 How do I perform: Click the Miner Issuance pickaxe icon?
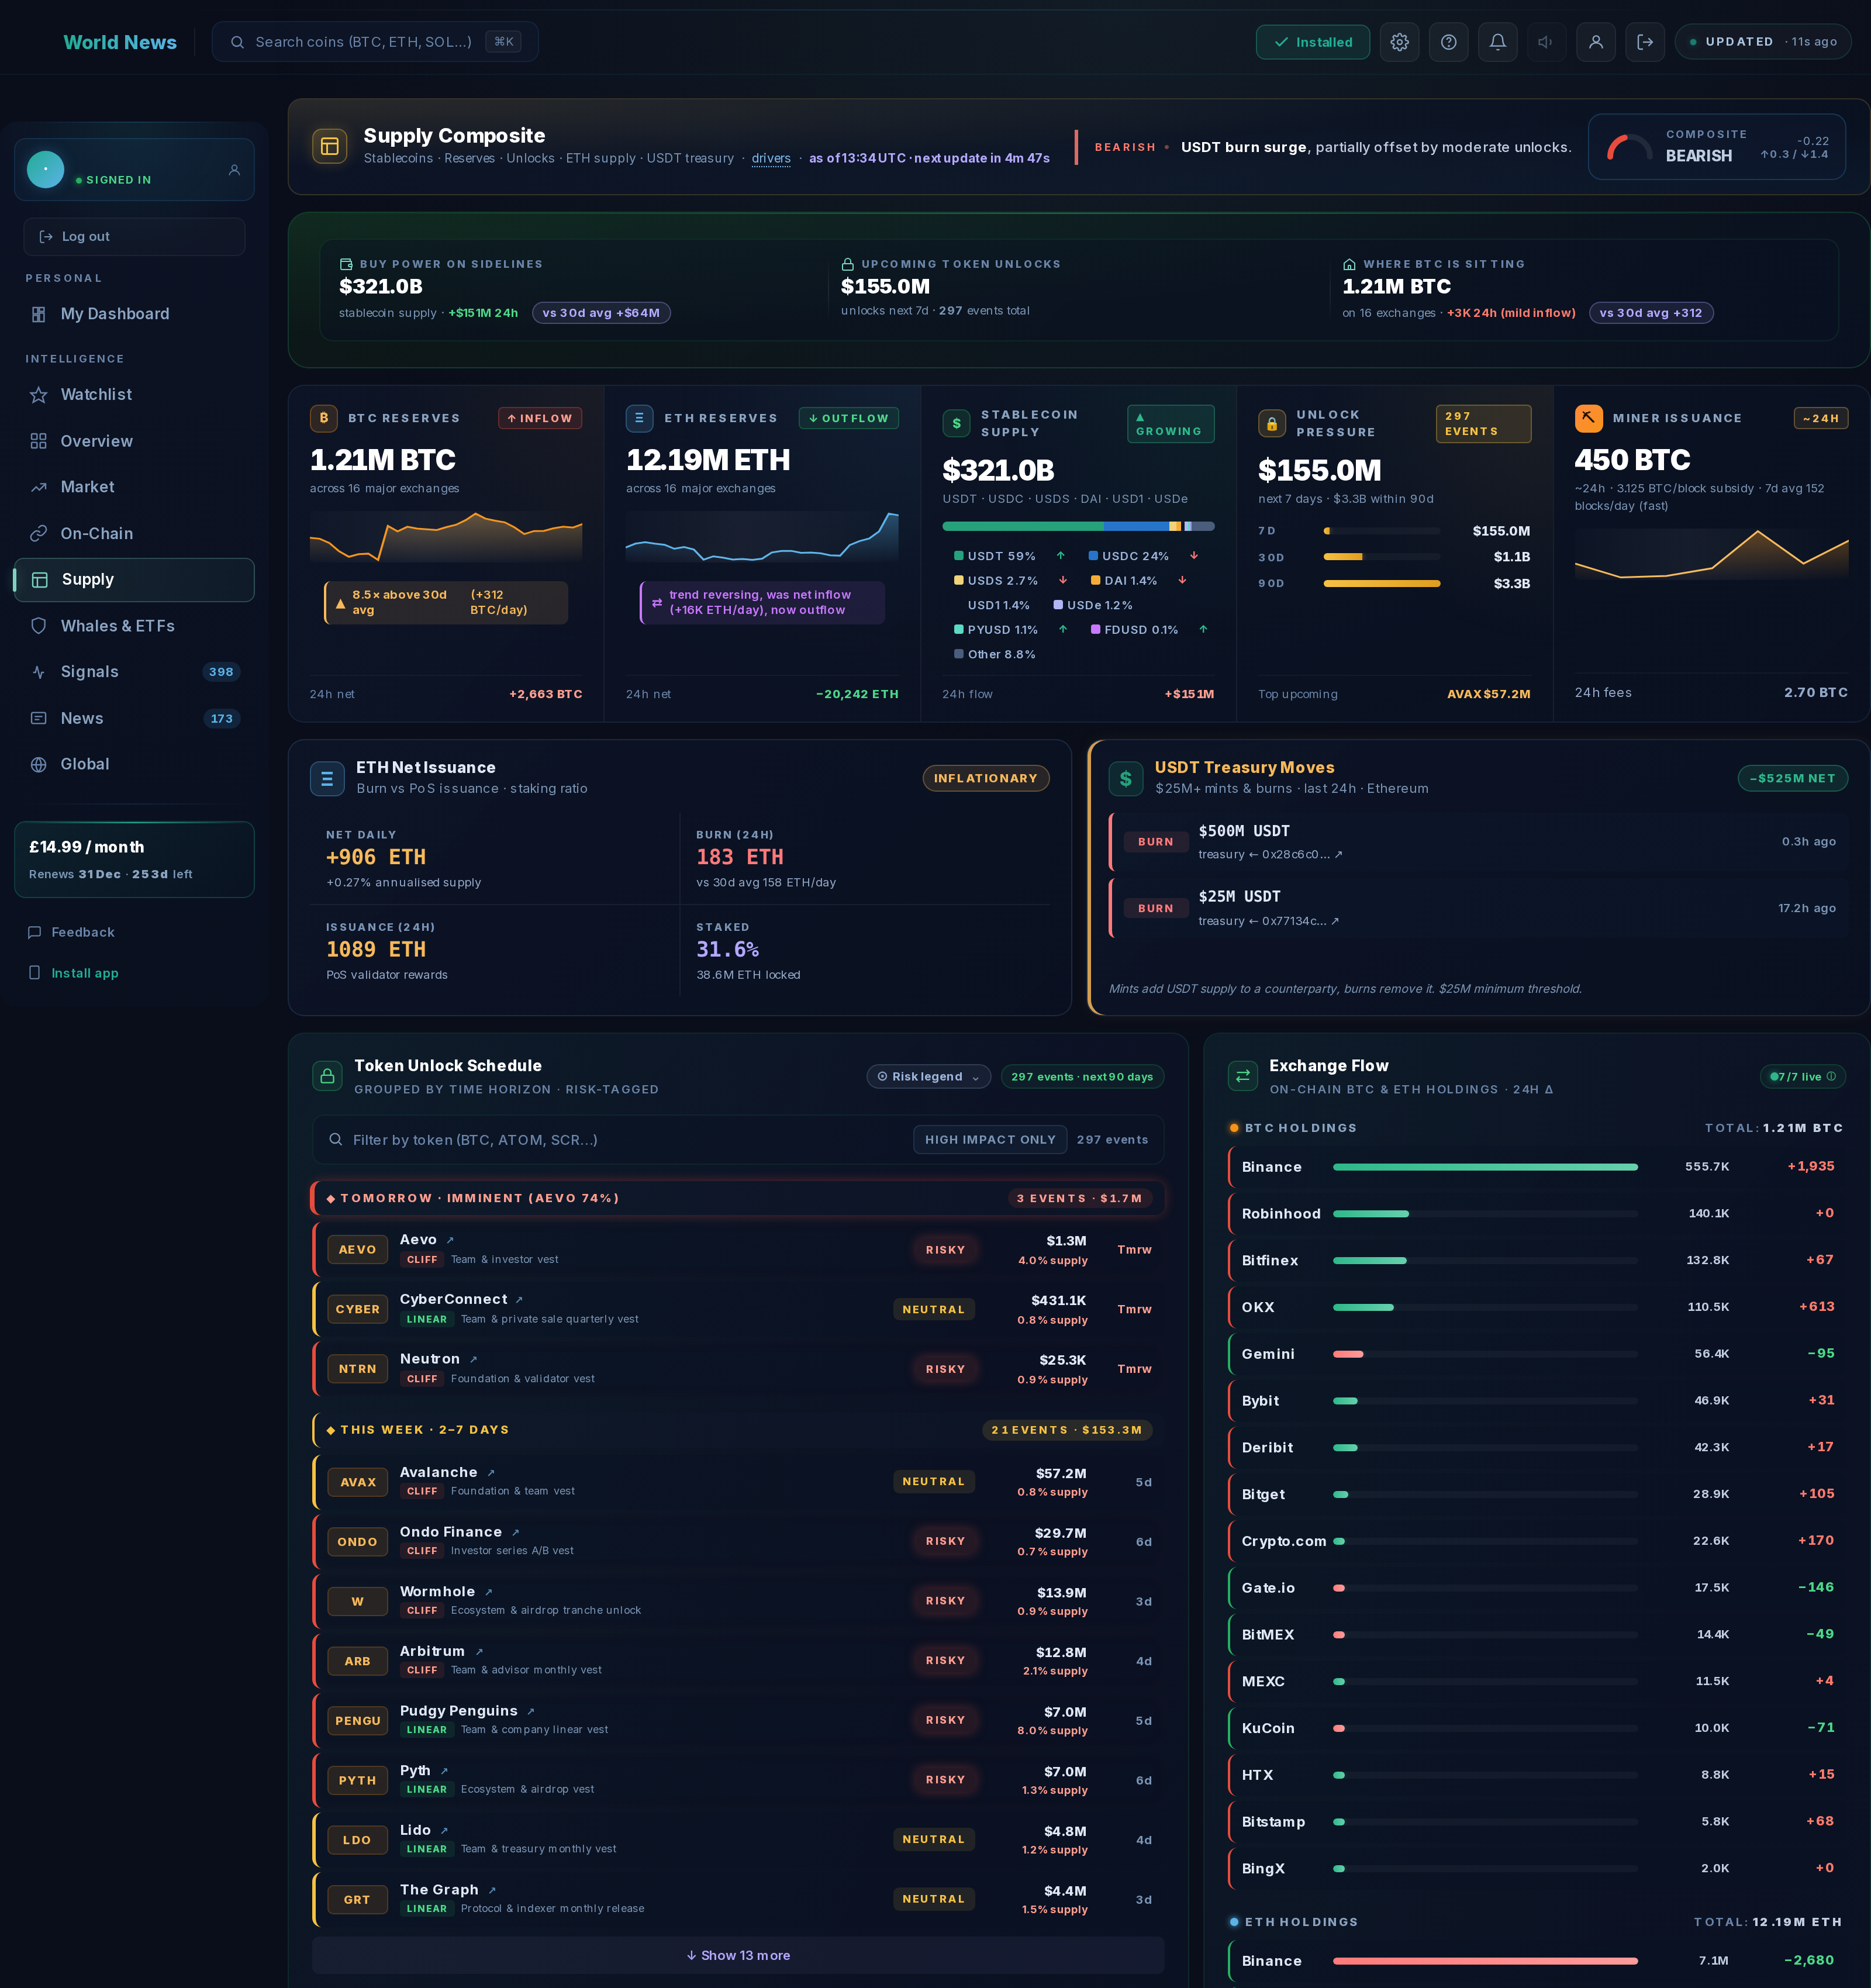point(1588,418)
